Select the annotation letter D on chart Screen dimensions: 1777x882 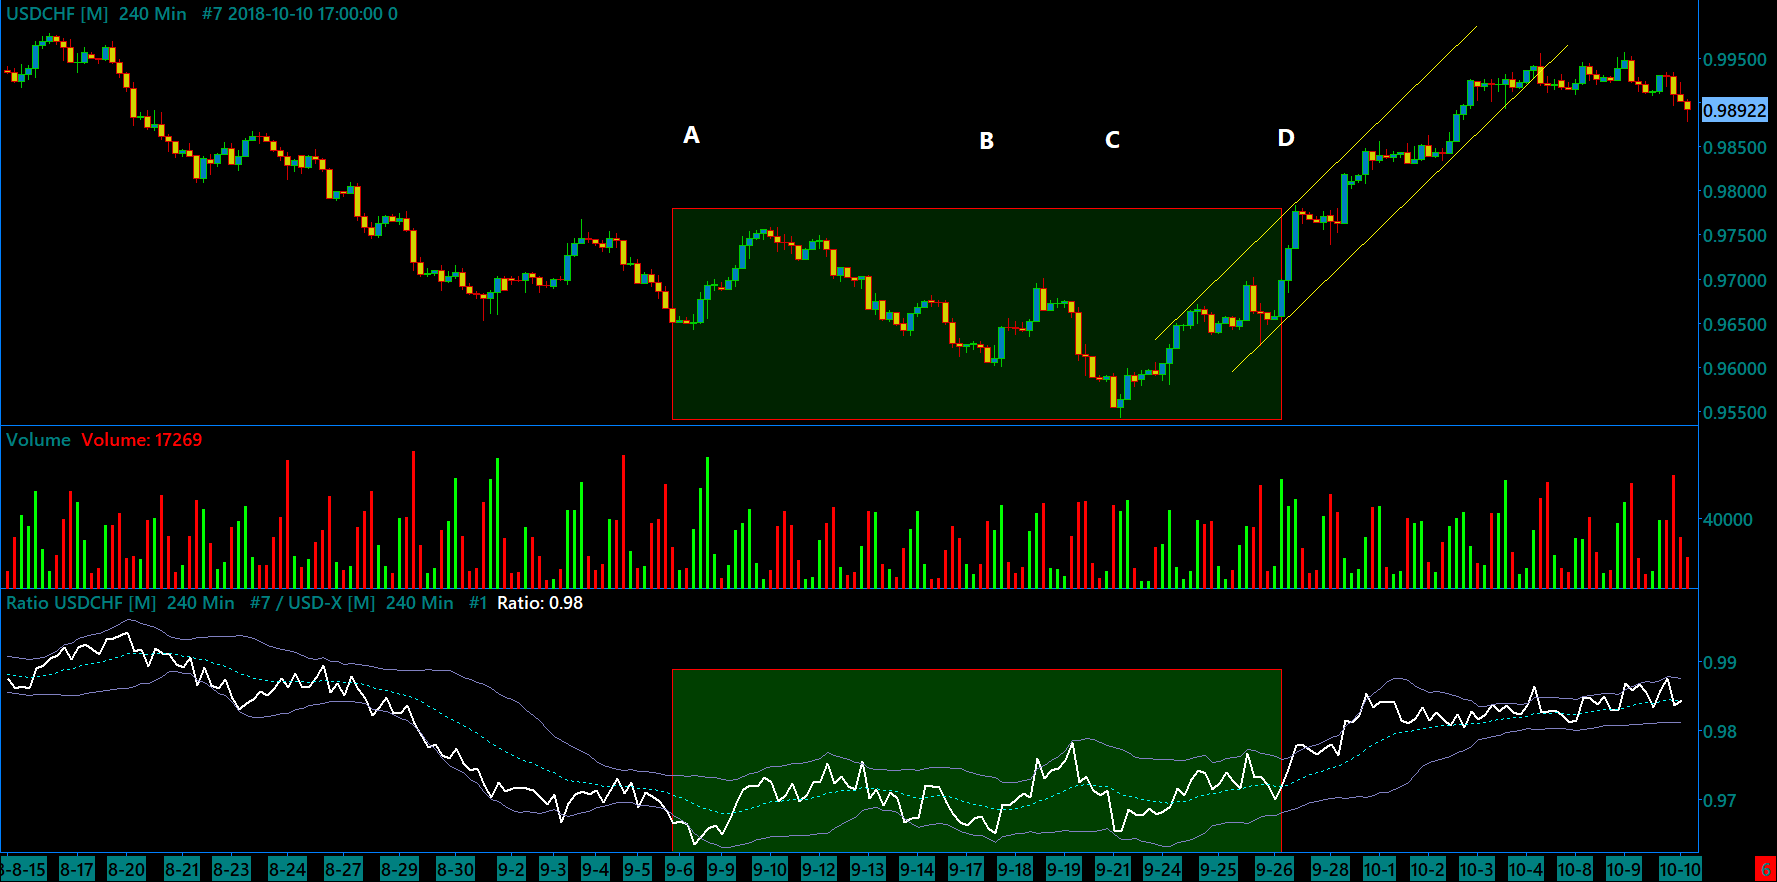(x=1286, y=138)
